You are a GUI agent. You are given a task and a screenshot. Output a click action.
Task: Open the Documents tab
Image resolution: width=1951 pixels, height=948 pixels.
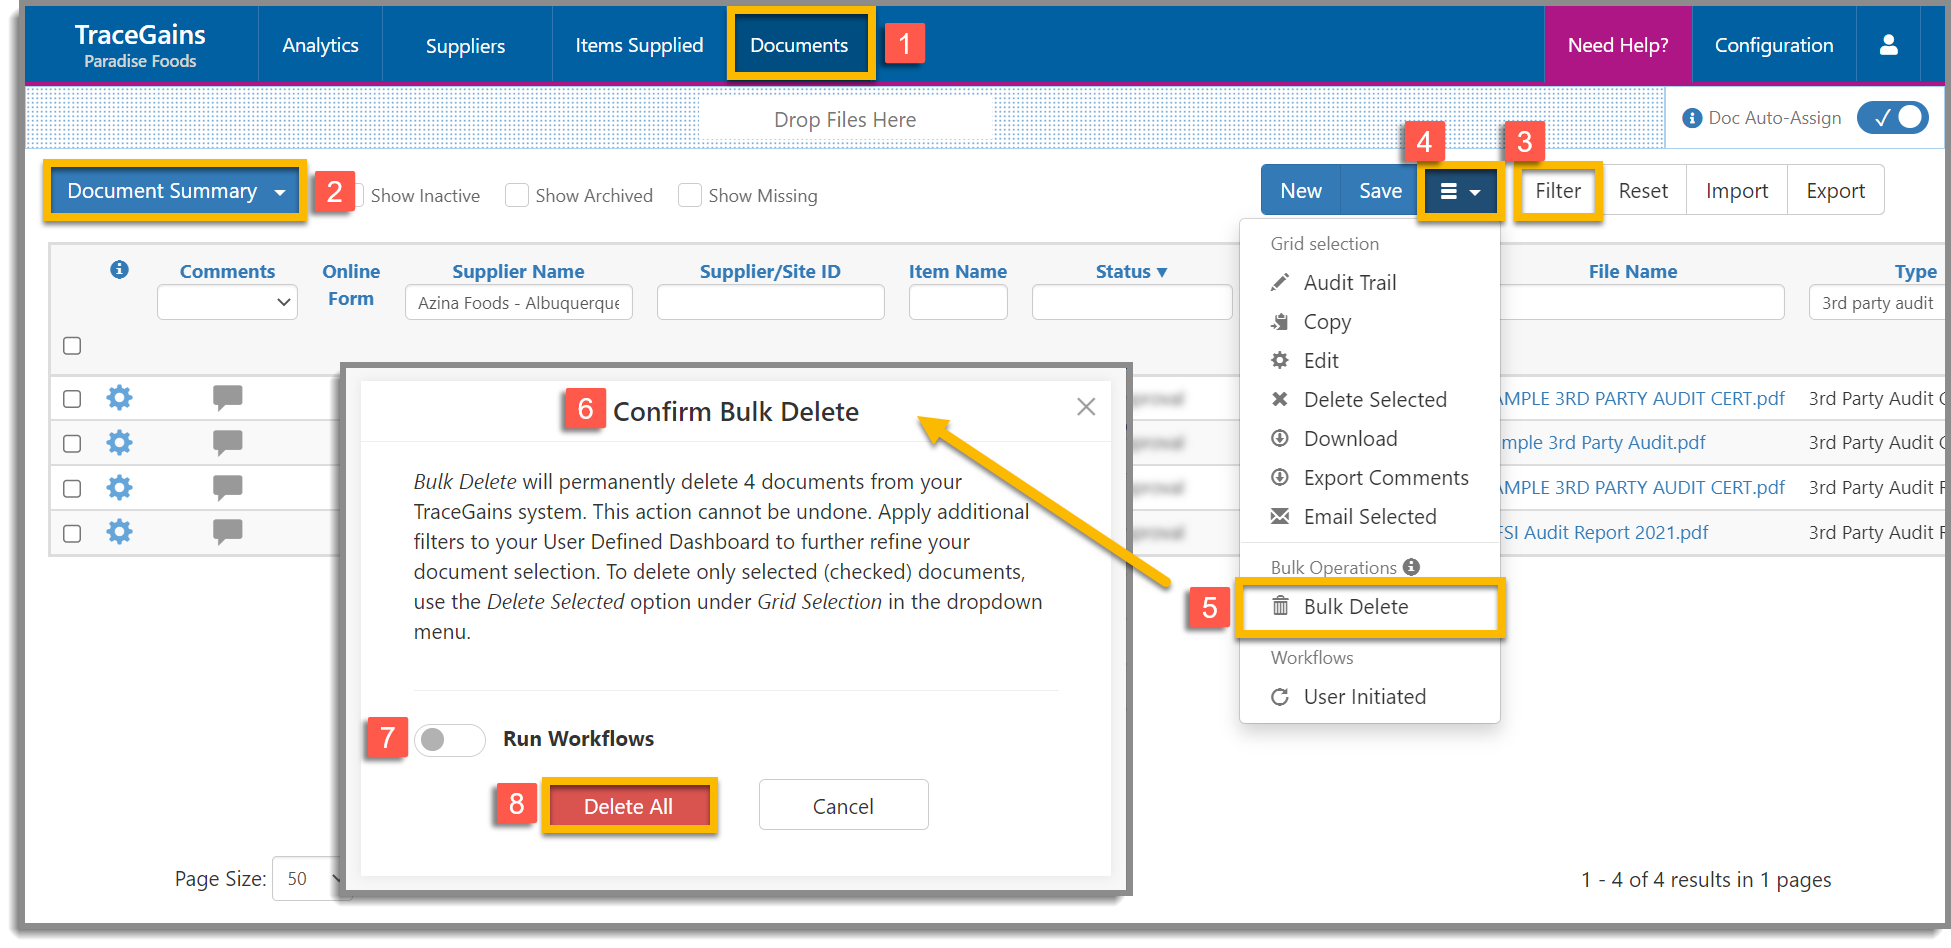click(x=799, y=45)
